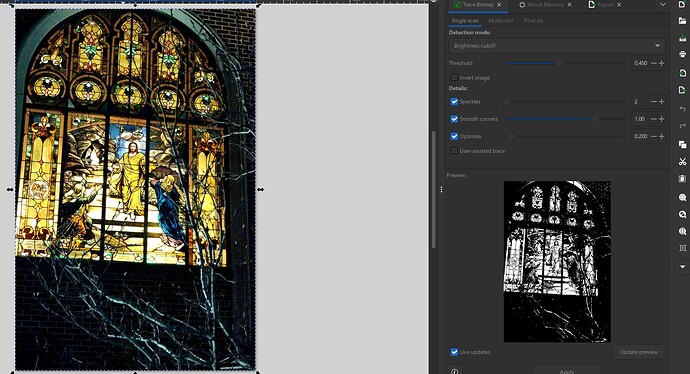690x374 pixels.
Task: Click the Undo arrow icon
Action: pos(683,109)
